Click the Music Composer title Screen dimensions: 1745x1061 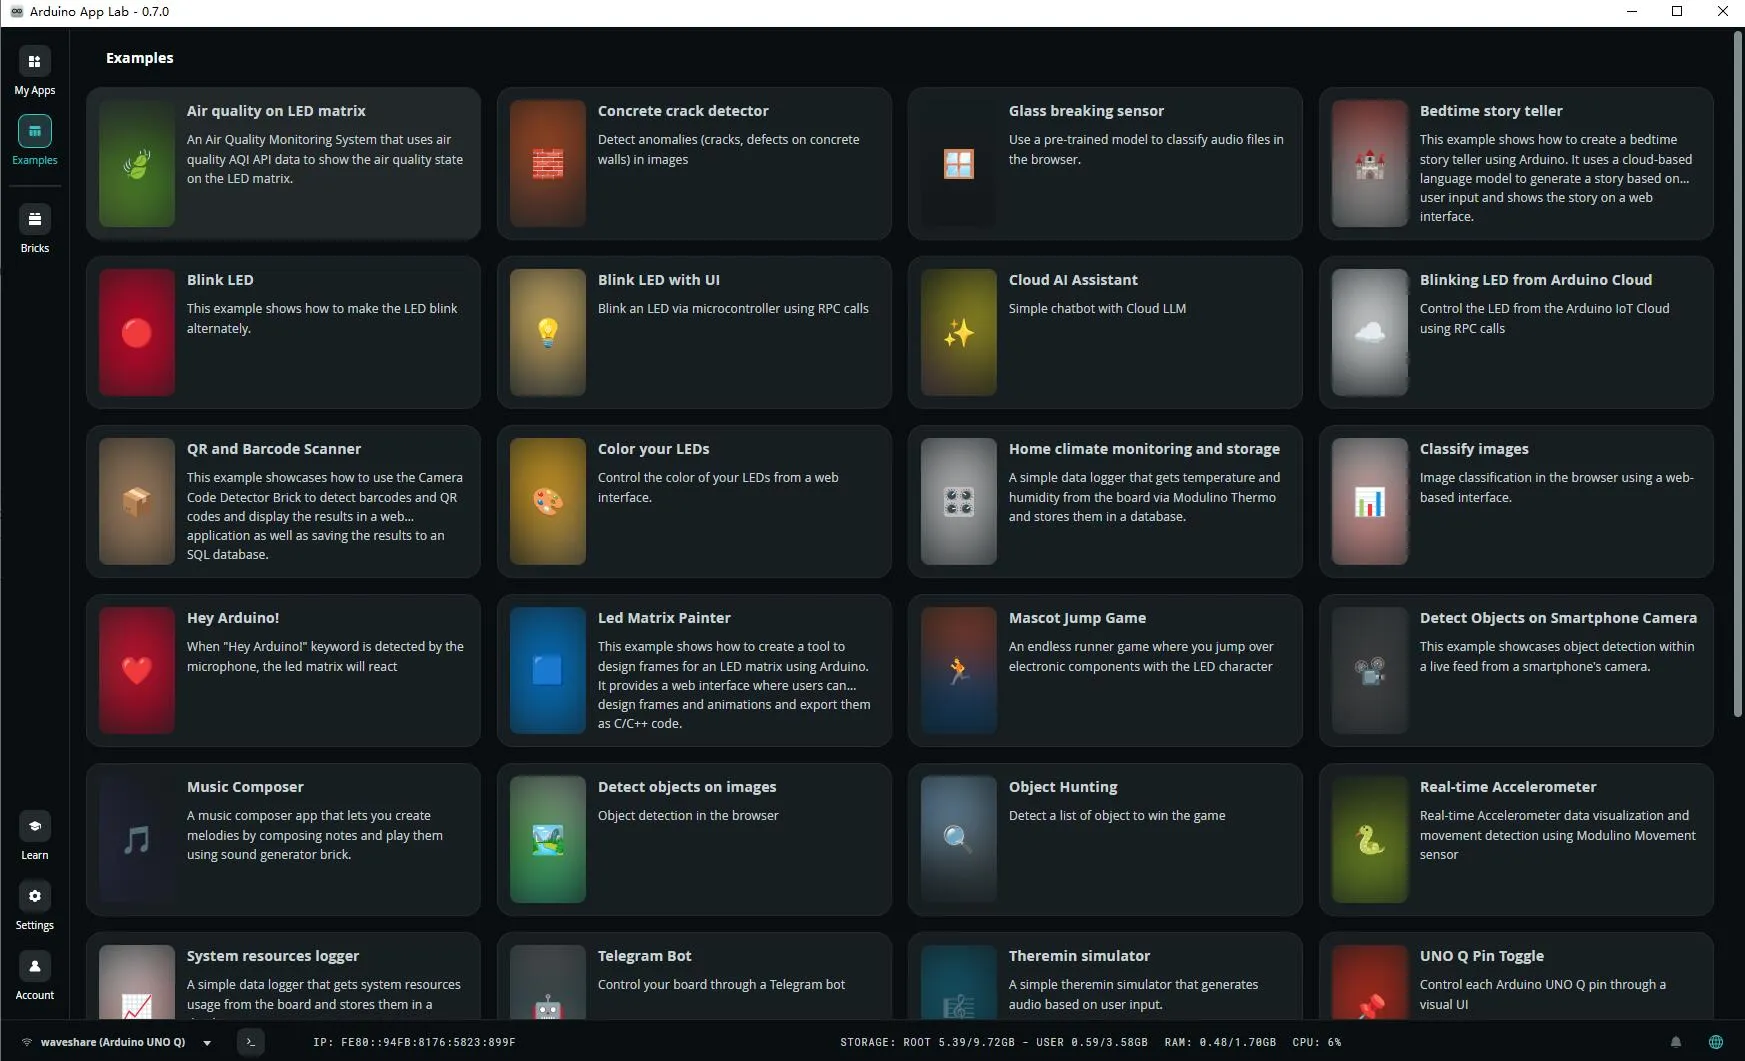(x=245, y=787)
